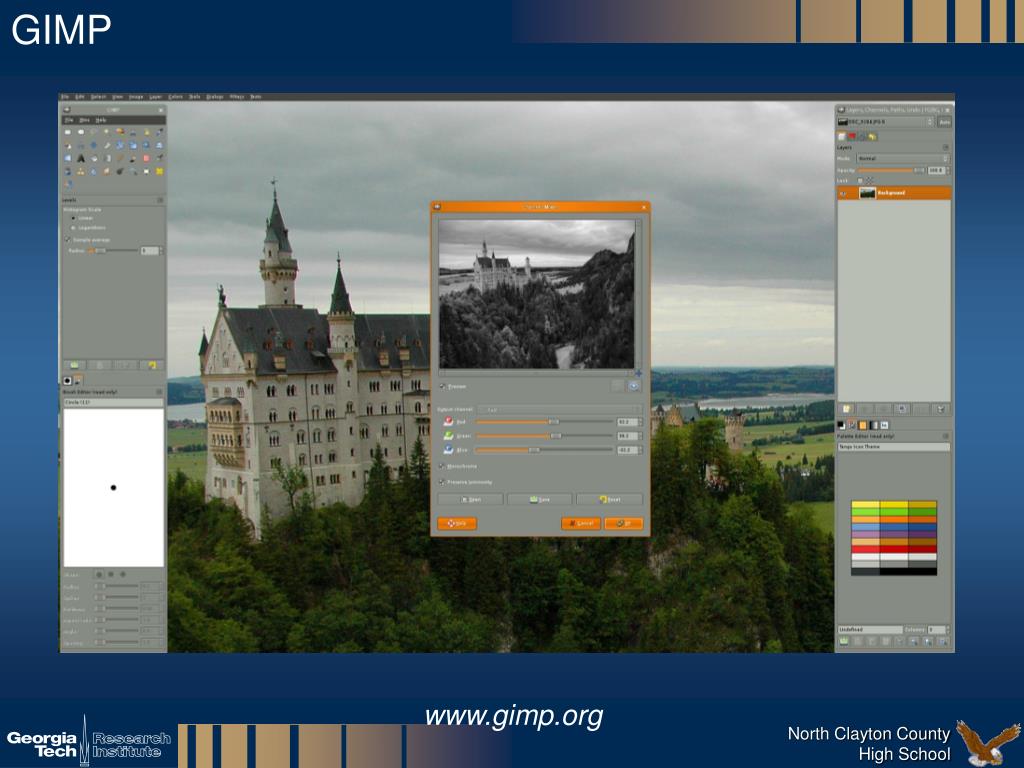Switch to the red Channels tab icon
This screenshot has height=768, width=1024.
click(852, 136)
